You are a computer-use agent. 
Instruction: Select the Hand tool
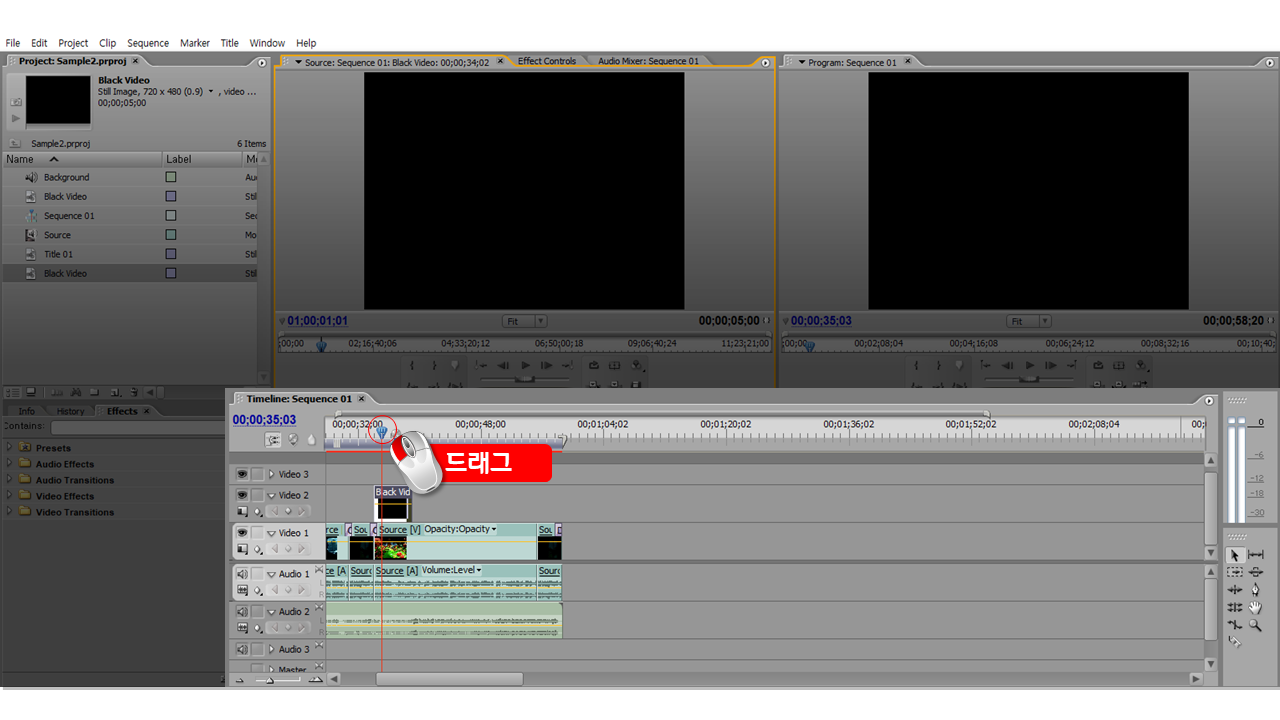(x=1256, y=607)
